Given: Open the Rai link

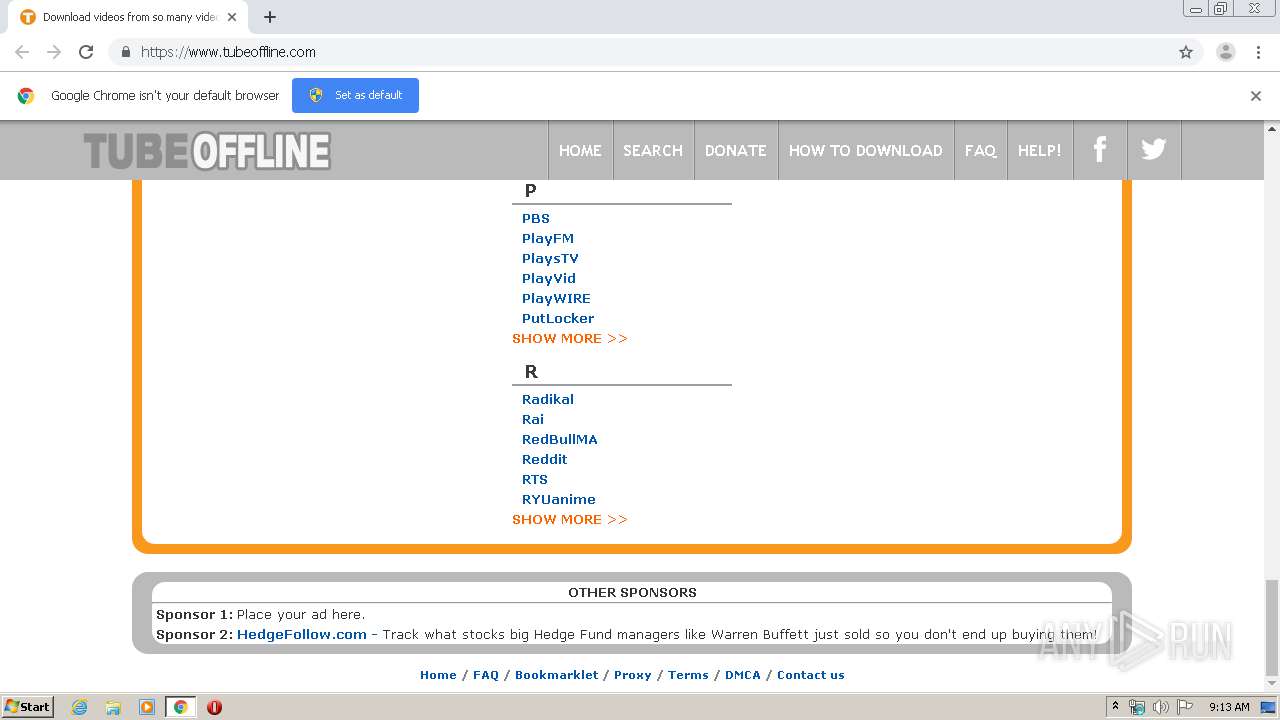Looking at the screenshot, I should pyautogui.click(x=533, y=419).
